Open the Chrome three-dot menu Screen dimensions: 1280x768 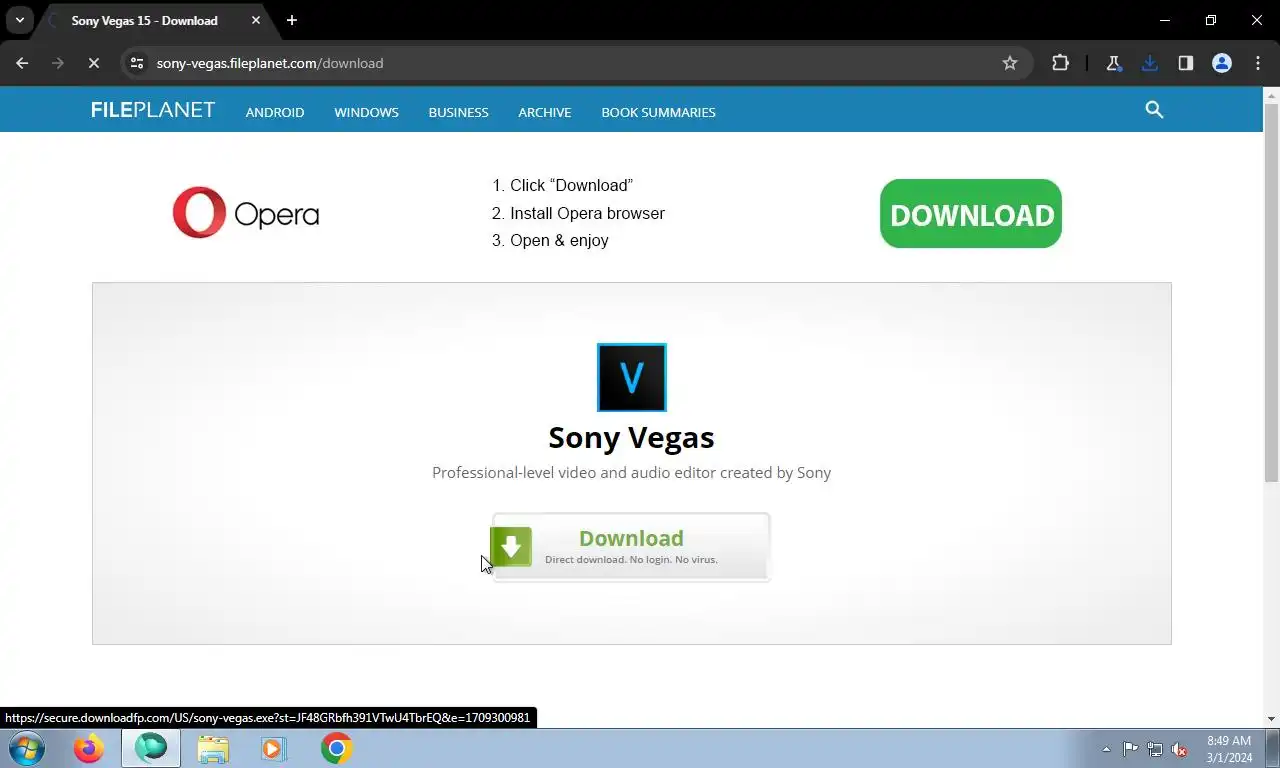click(1257, 63)
